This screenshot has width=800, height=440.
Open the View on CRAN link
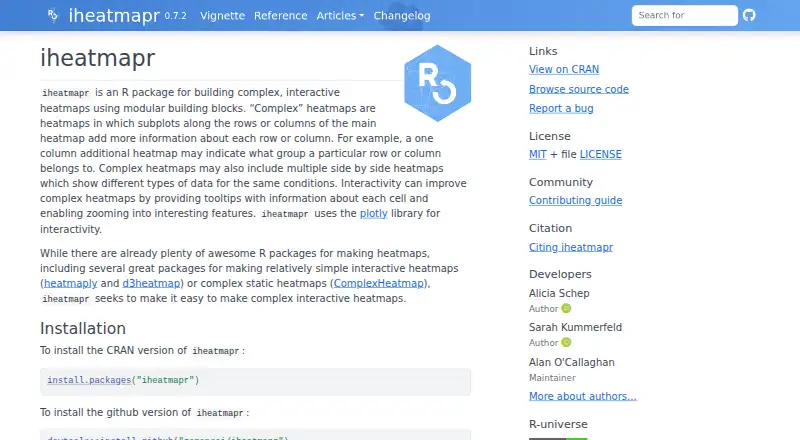564,69
